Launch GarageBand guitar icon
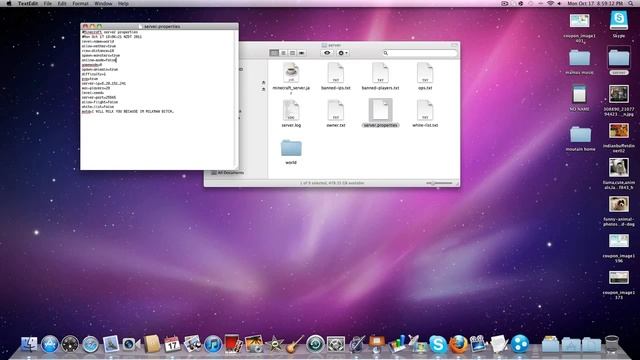 tap(294, 344)
